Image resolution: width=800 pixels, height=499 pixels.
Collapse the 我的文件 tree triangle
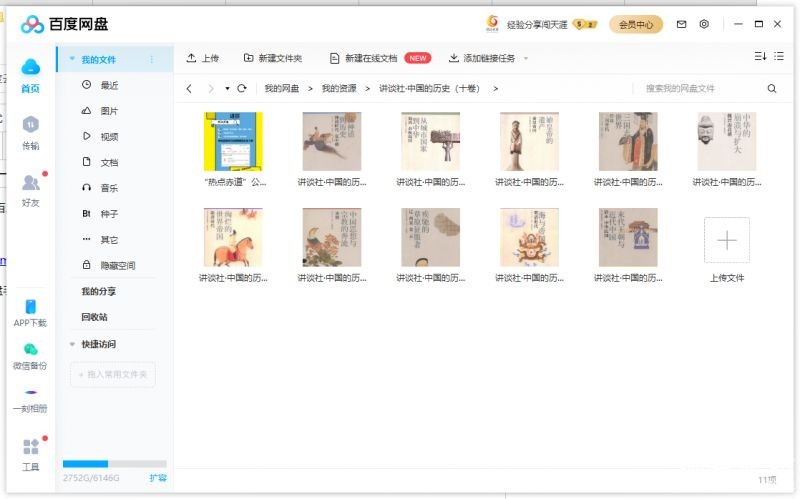point(72,59)
